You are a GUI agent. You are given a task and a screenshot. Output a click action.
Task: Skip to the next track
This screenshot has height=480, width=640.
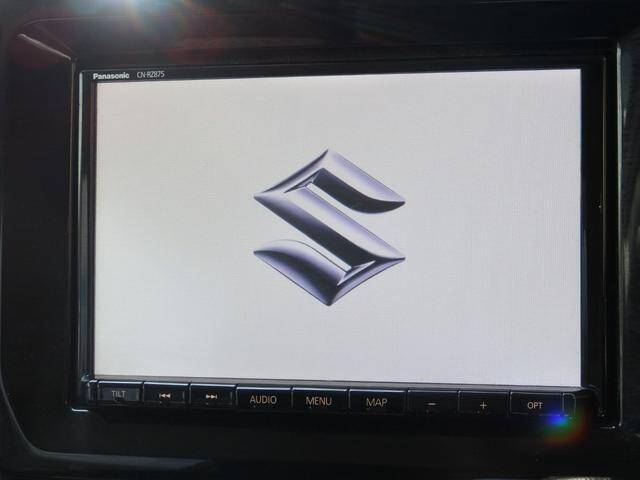click(x=212, y=396)
